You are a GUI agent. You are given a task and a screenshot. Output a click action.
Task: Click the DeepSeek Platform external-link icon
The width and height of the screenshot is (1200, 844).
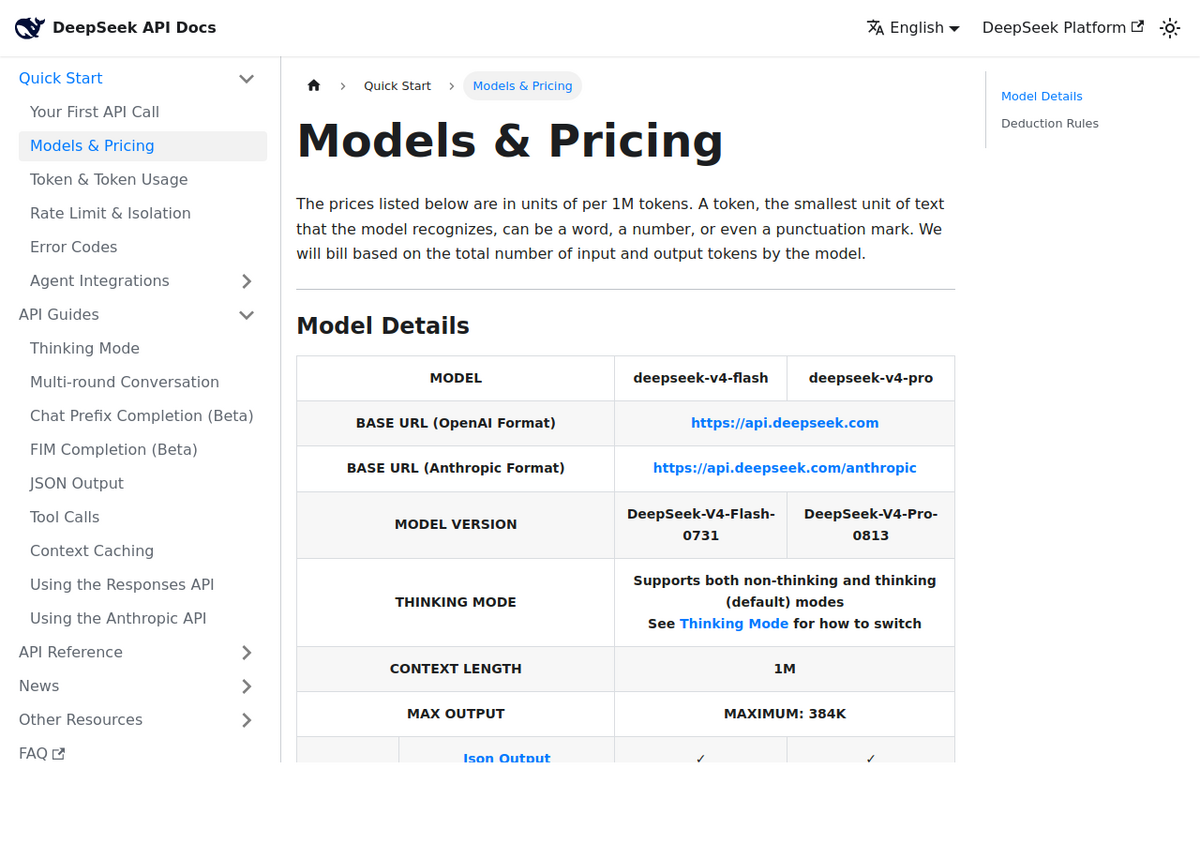1137,27
